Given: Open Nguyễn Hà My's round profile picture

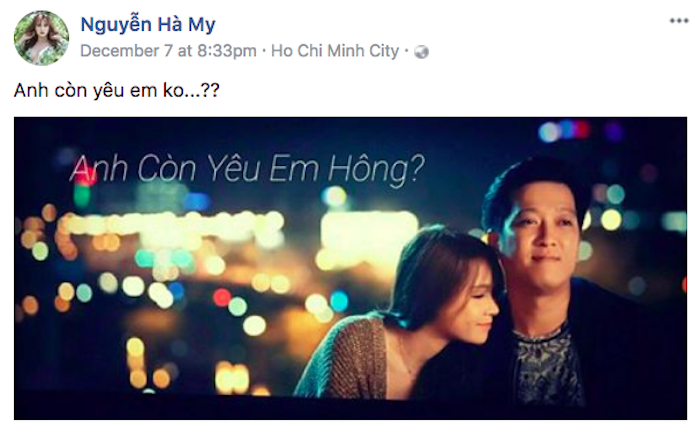Looking at the screenshot, I should tap(41, 38).
